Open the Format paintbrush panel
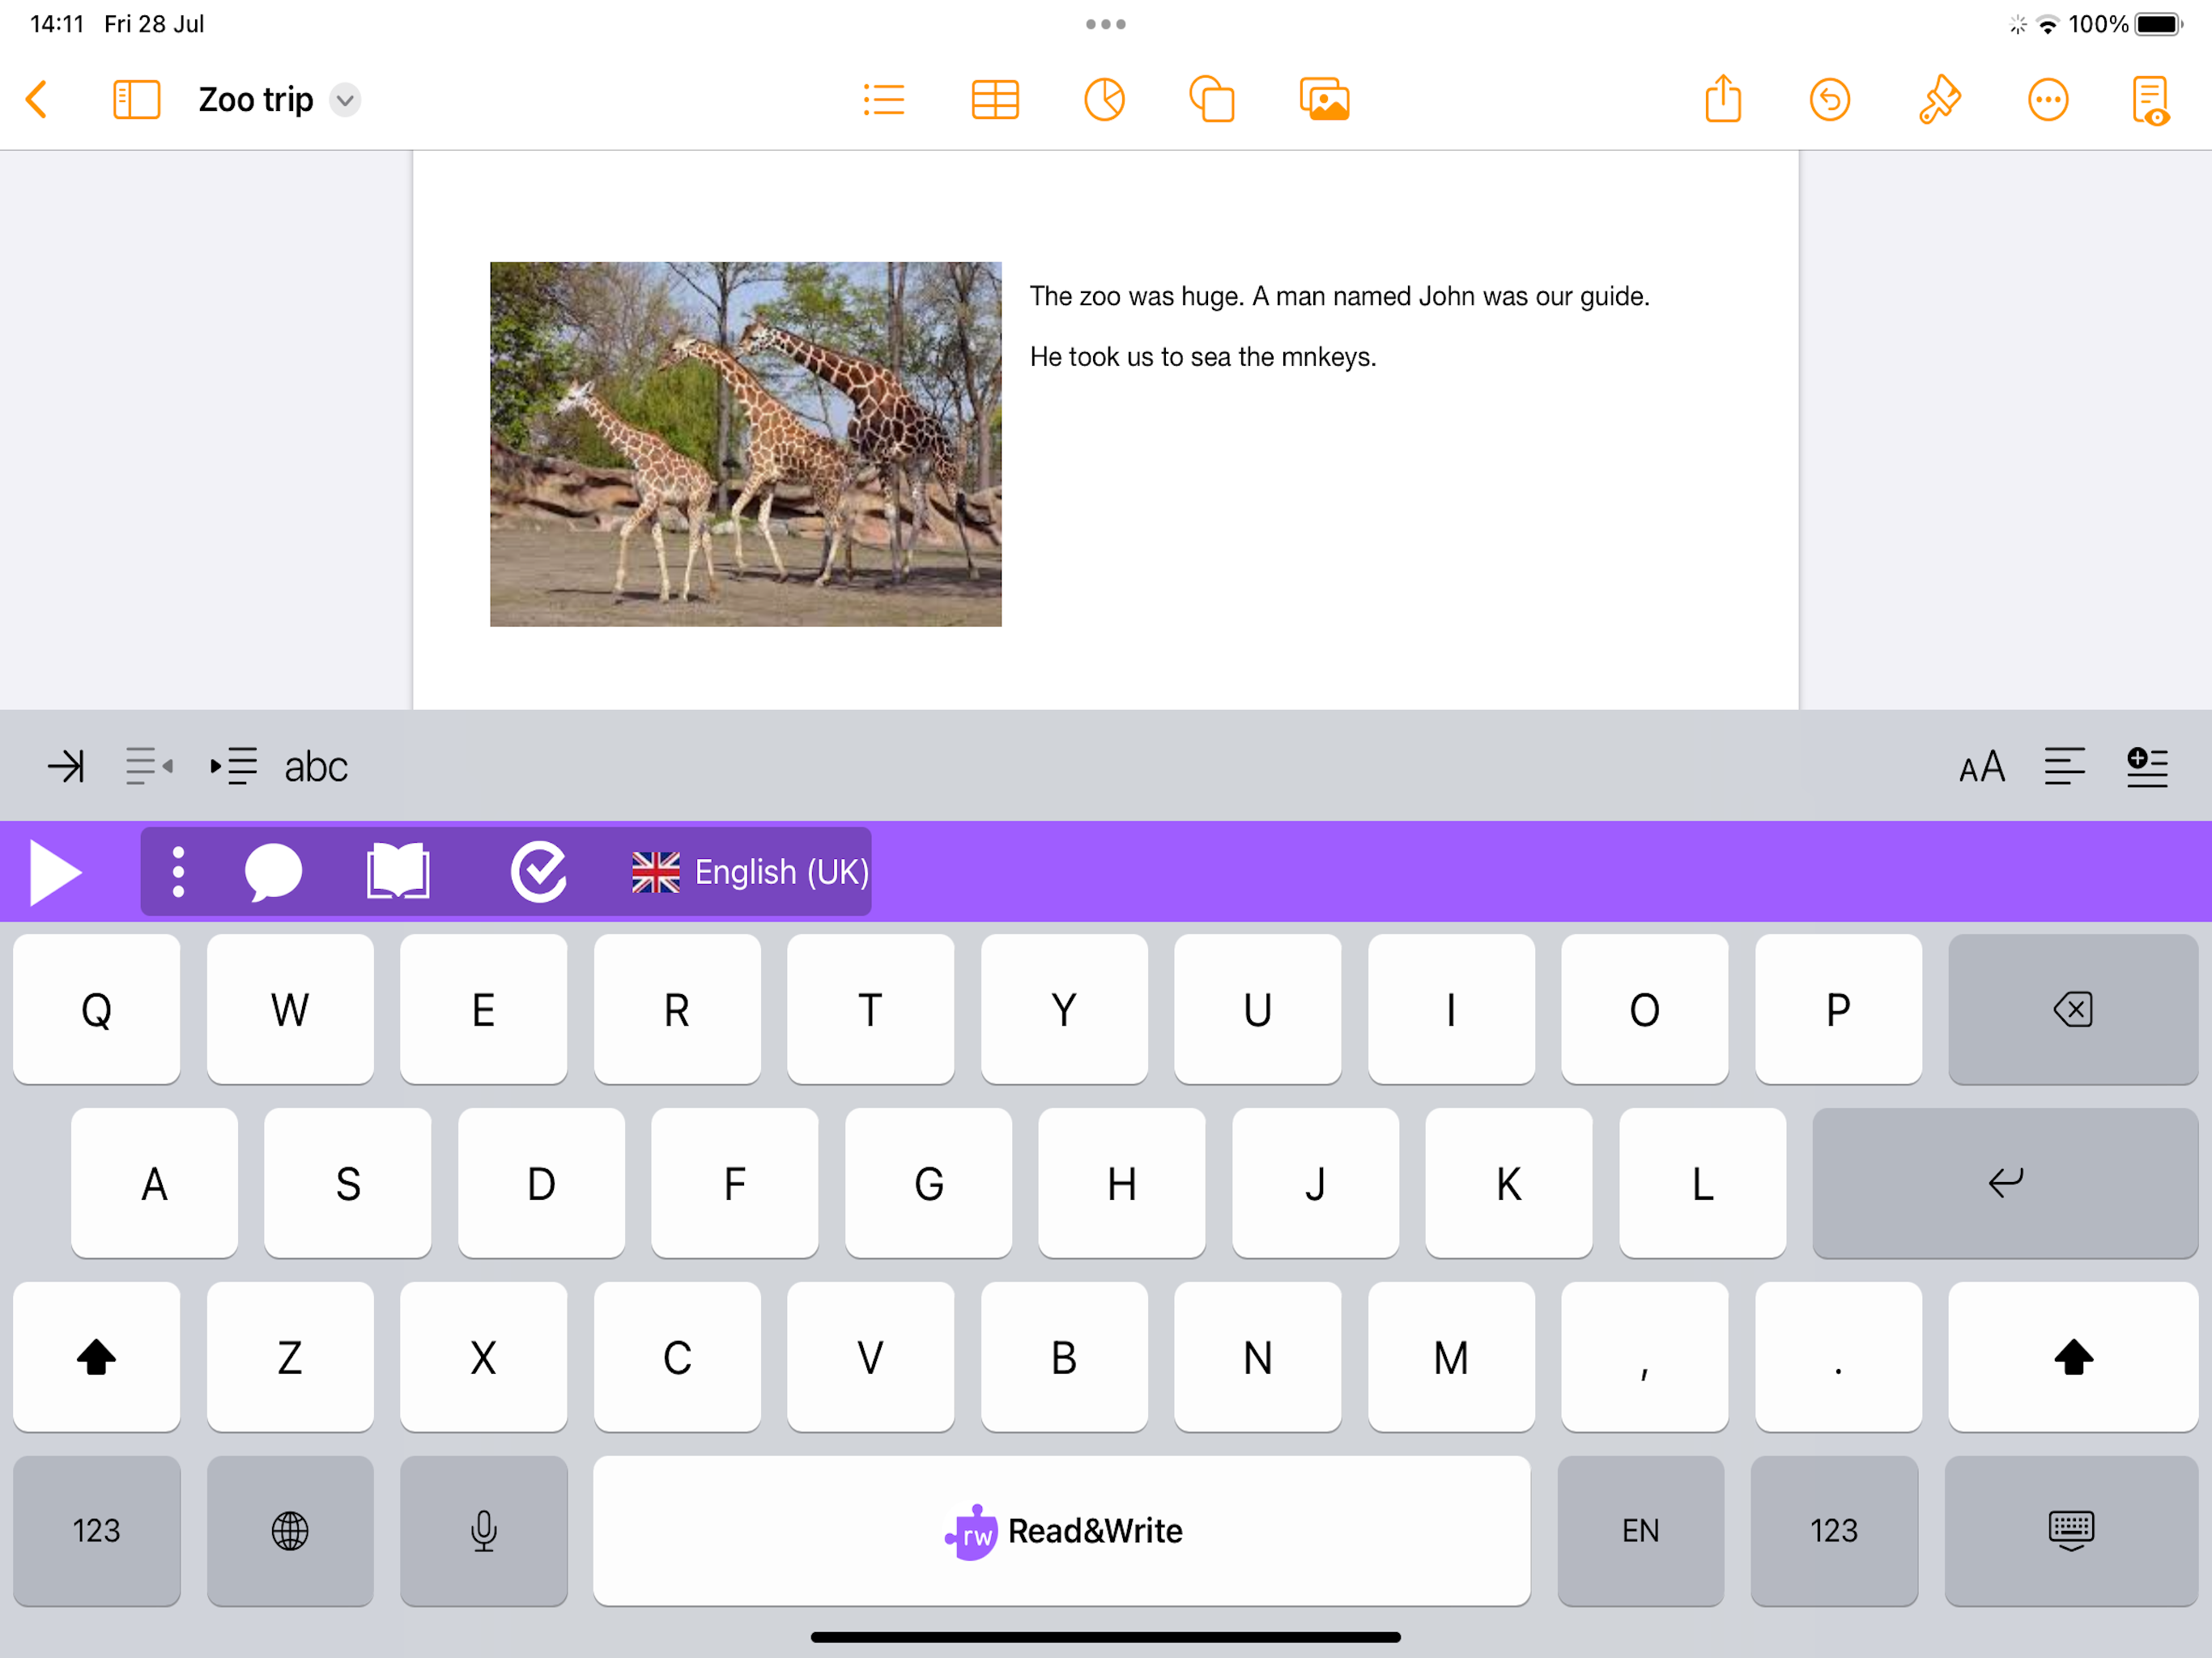Image resolution: width=2212 pixels, height=1658 pixels. tap(1939, 100)
